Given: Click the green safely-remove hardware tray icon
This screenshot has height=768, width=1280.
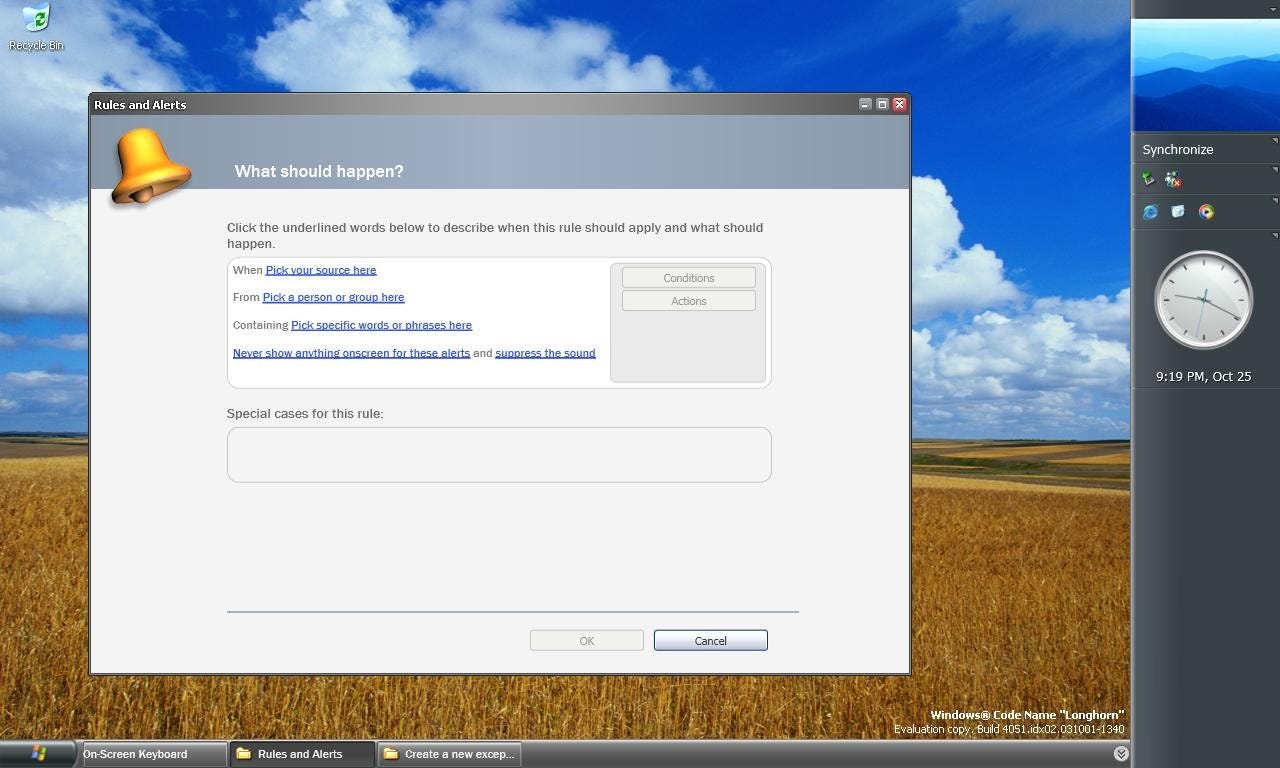Looking at the screenshot, I should click(1148, 180).
